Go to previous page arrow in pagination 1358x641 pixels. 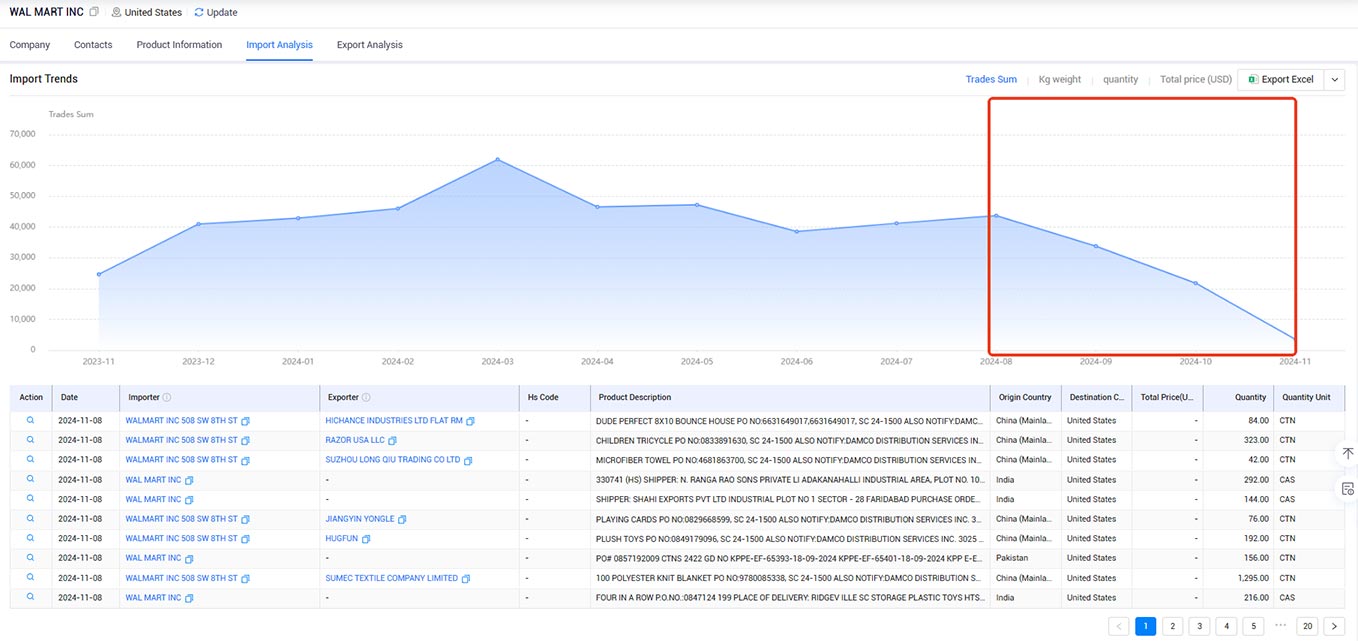(1119, 626)
